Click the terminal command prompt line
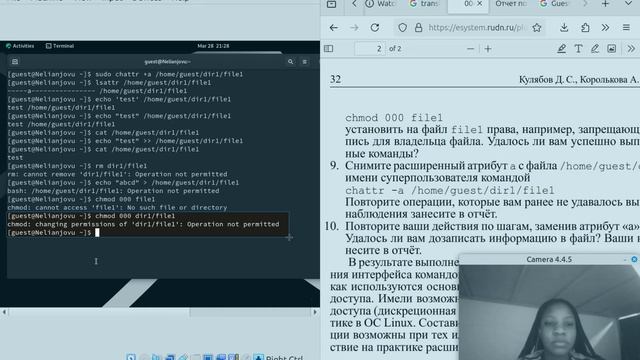 53,233
